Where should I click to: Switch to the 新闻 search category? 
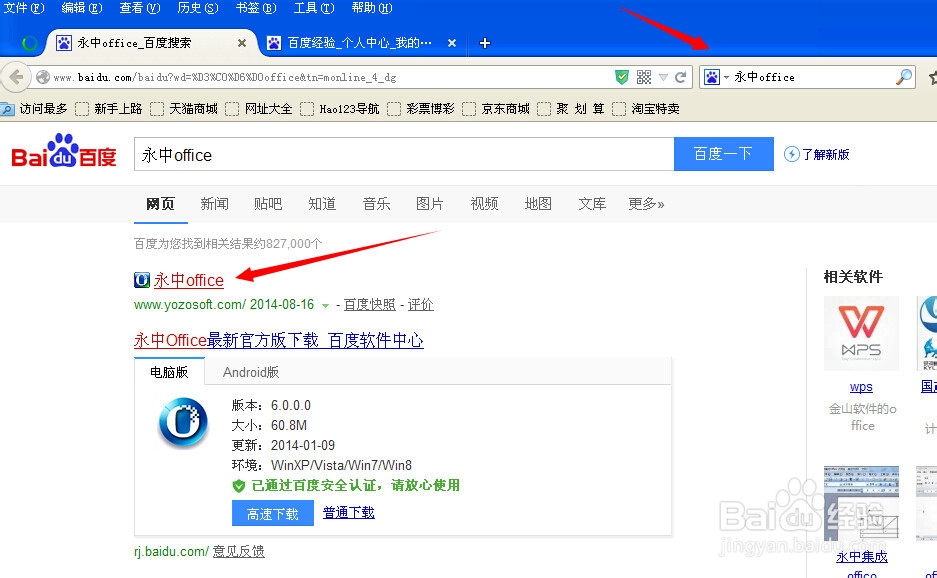pyautogui.click(x=214, y=204)
